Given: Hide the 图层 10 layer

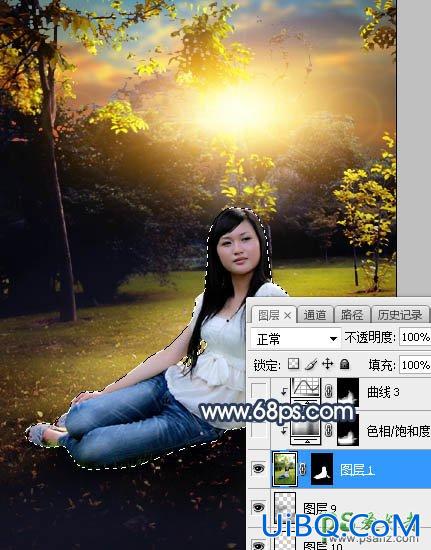Looking at the screenshot, I should pyautogui.click(x=258, y=545).
